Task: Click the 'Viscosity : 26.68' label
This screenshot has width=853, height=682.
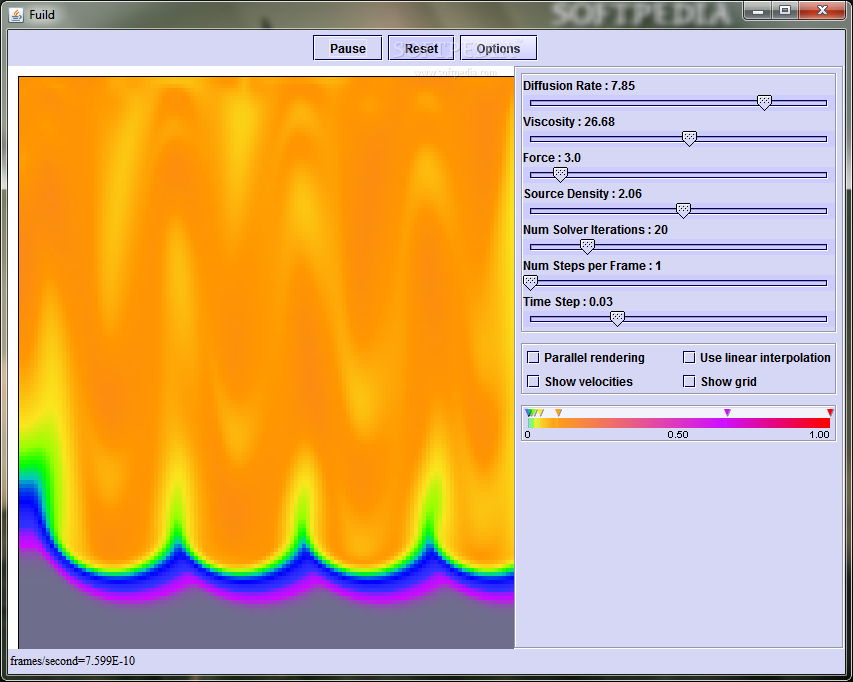Action: point(569,122)
